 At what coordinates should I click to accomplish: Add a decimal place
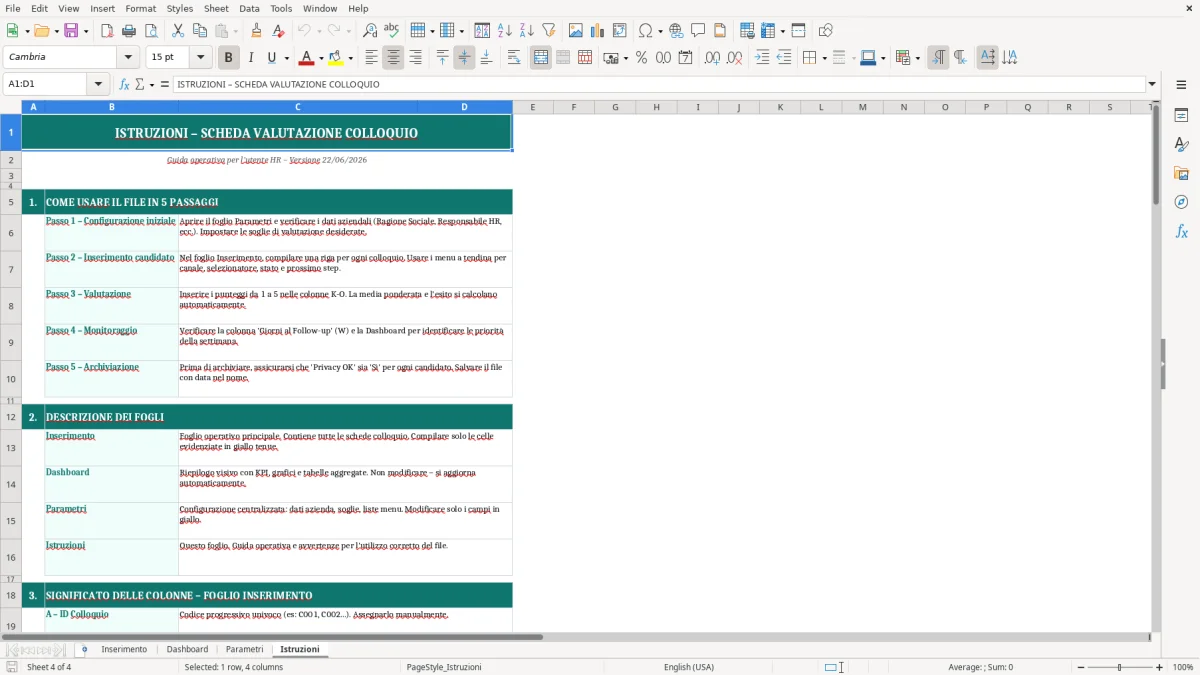pyautogui.click(x=712, y=58)
